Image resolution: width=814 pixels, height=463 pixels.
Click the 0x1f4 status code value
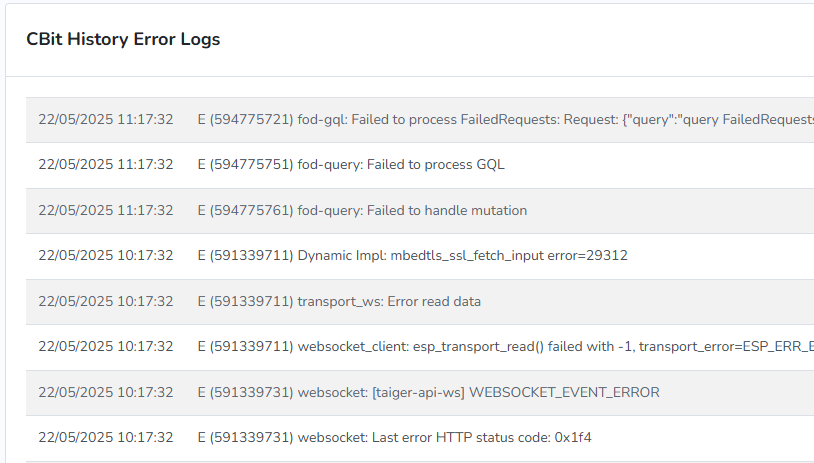pos(584,437)
